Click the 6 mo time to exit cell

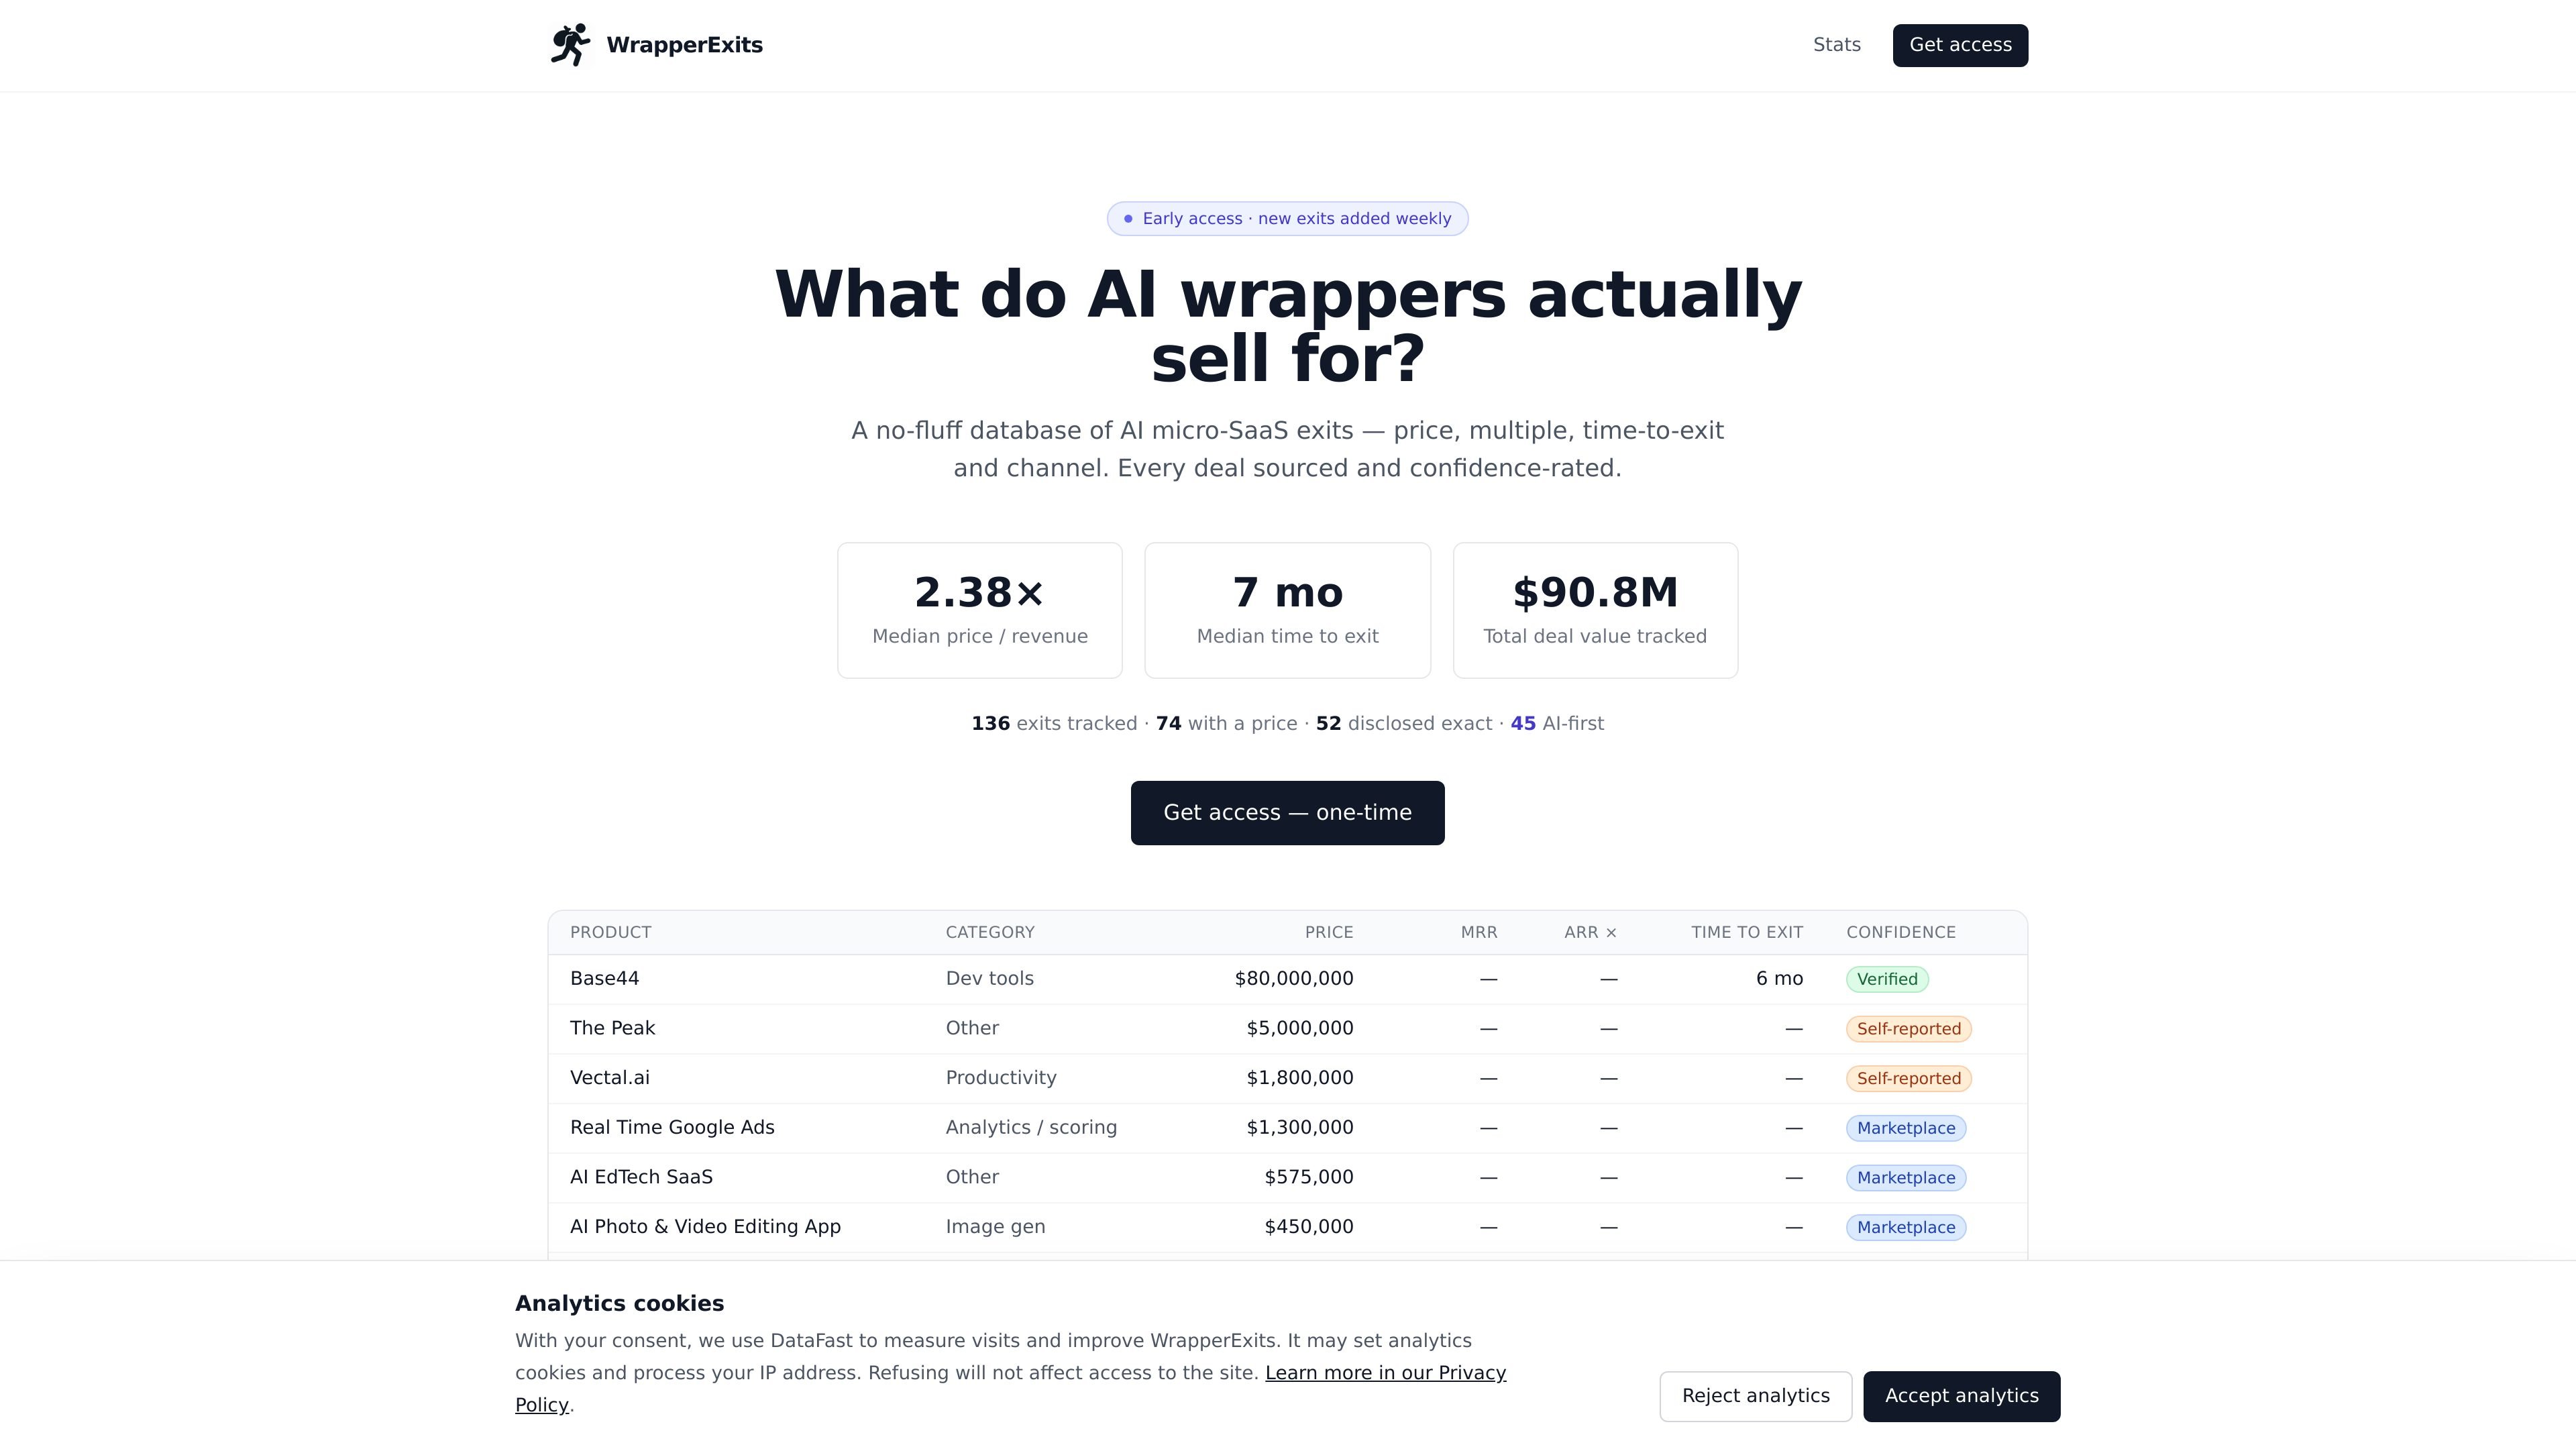pos(1779,979)
